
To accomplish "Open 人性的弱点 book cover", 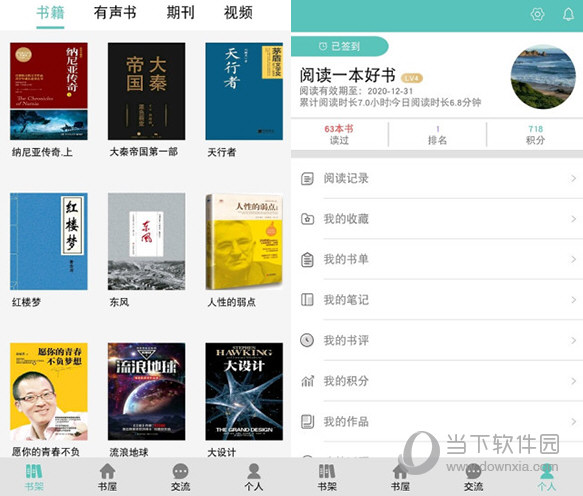I will [x=244, y=241].
